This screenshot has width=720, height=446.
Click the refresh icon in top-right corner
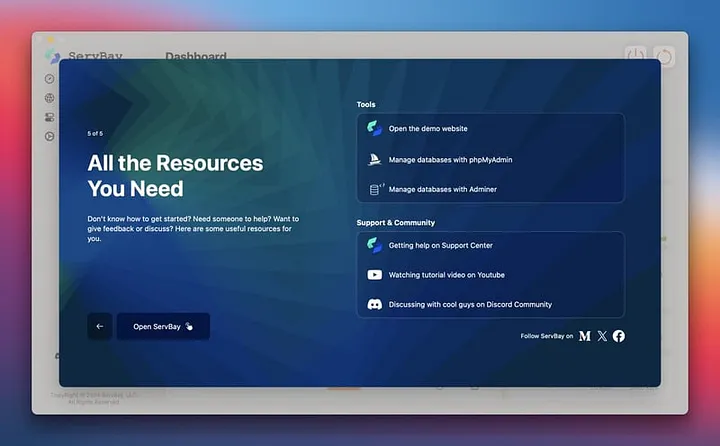pos(664,56)
